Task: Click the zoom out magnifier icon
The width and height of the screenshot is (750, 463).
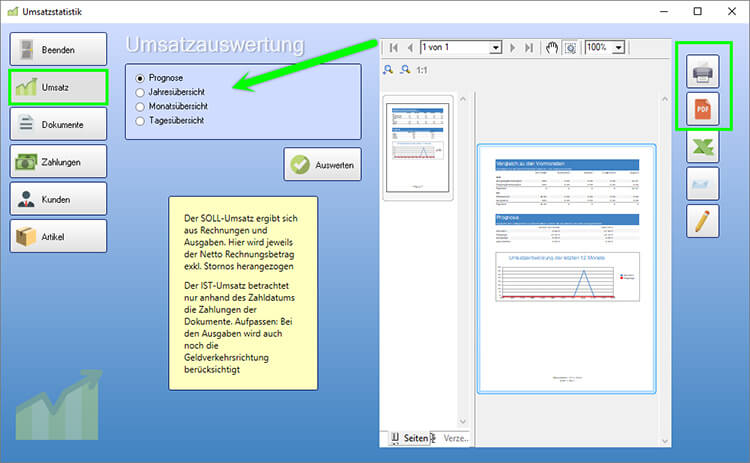Action: point(406,70)
